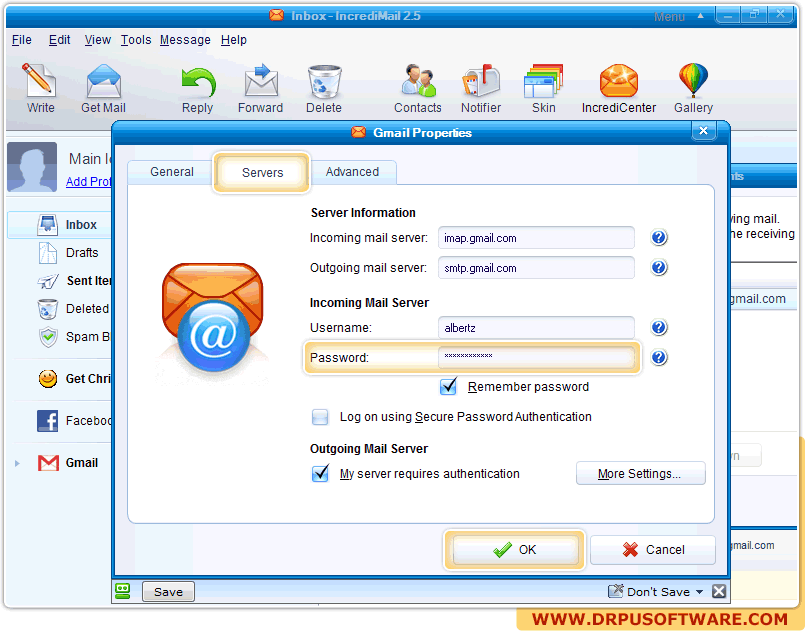Switch to the Servers tab

coord(262,173)
